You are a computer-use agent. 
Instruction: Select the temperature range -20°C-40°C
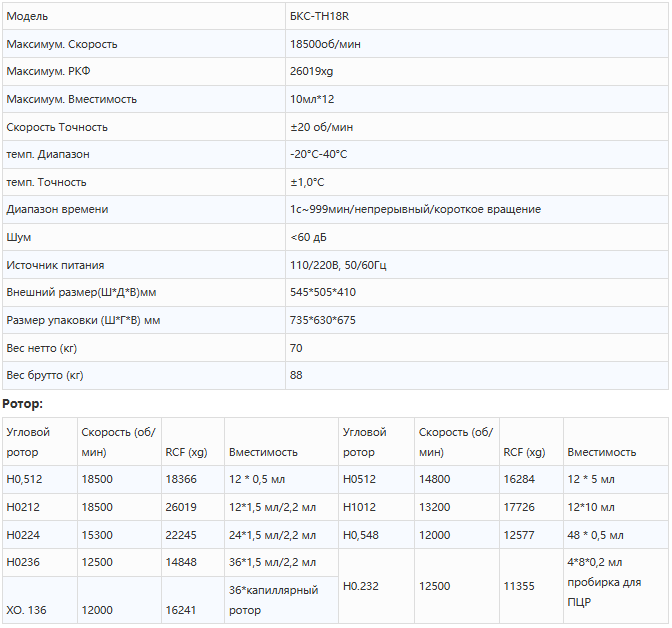(x=318, y=154)
